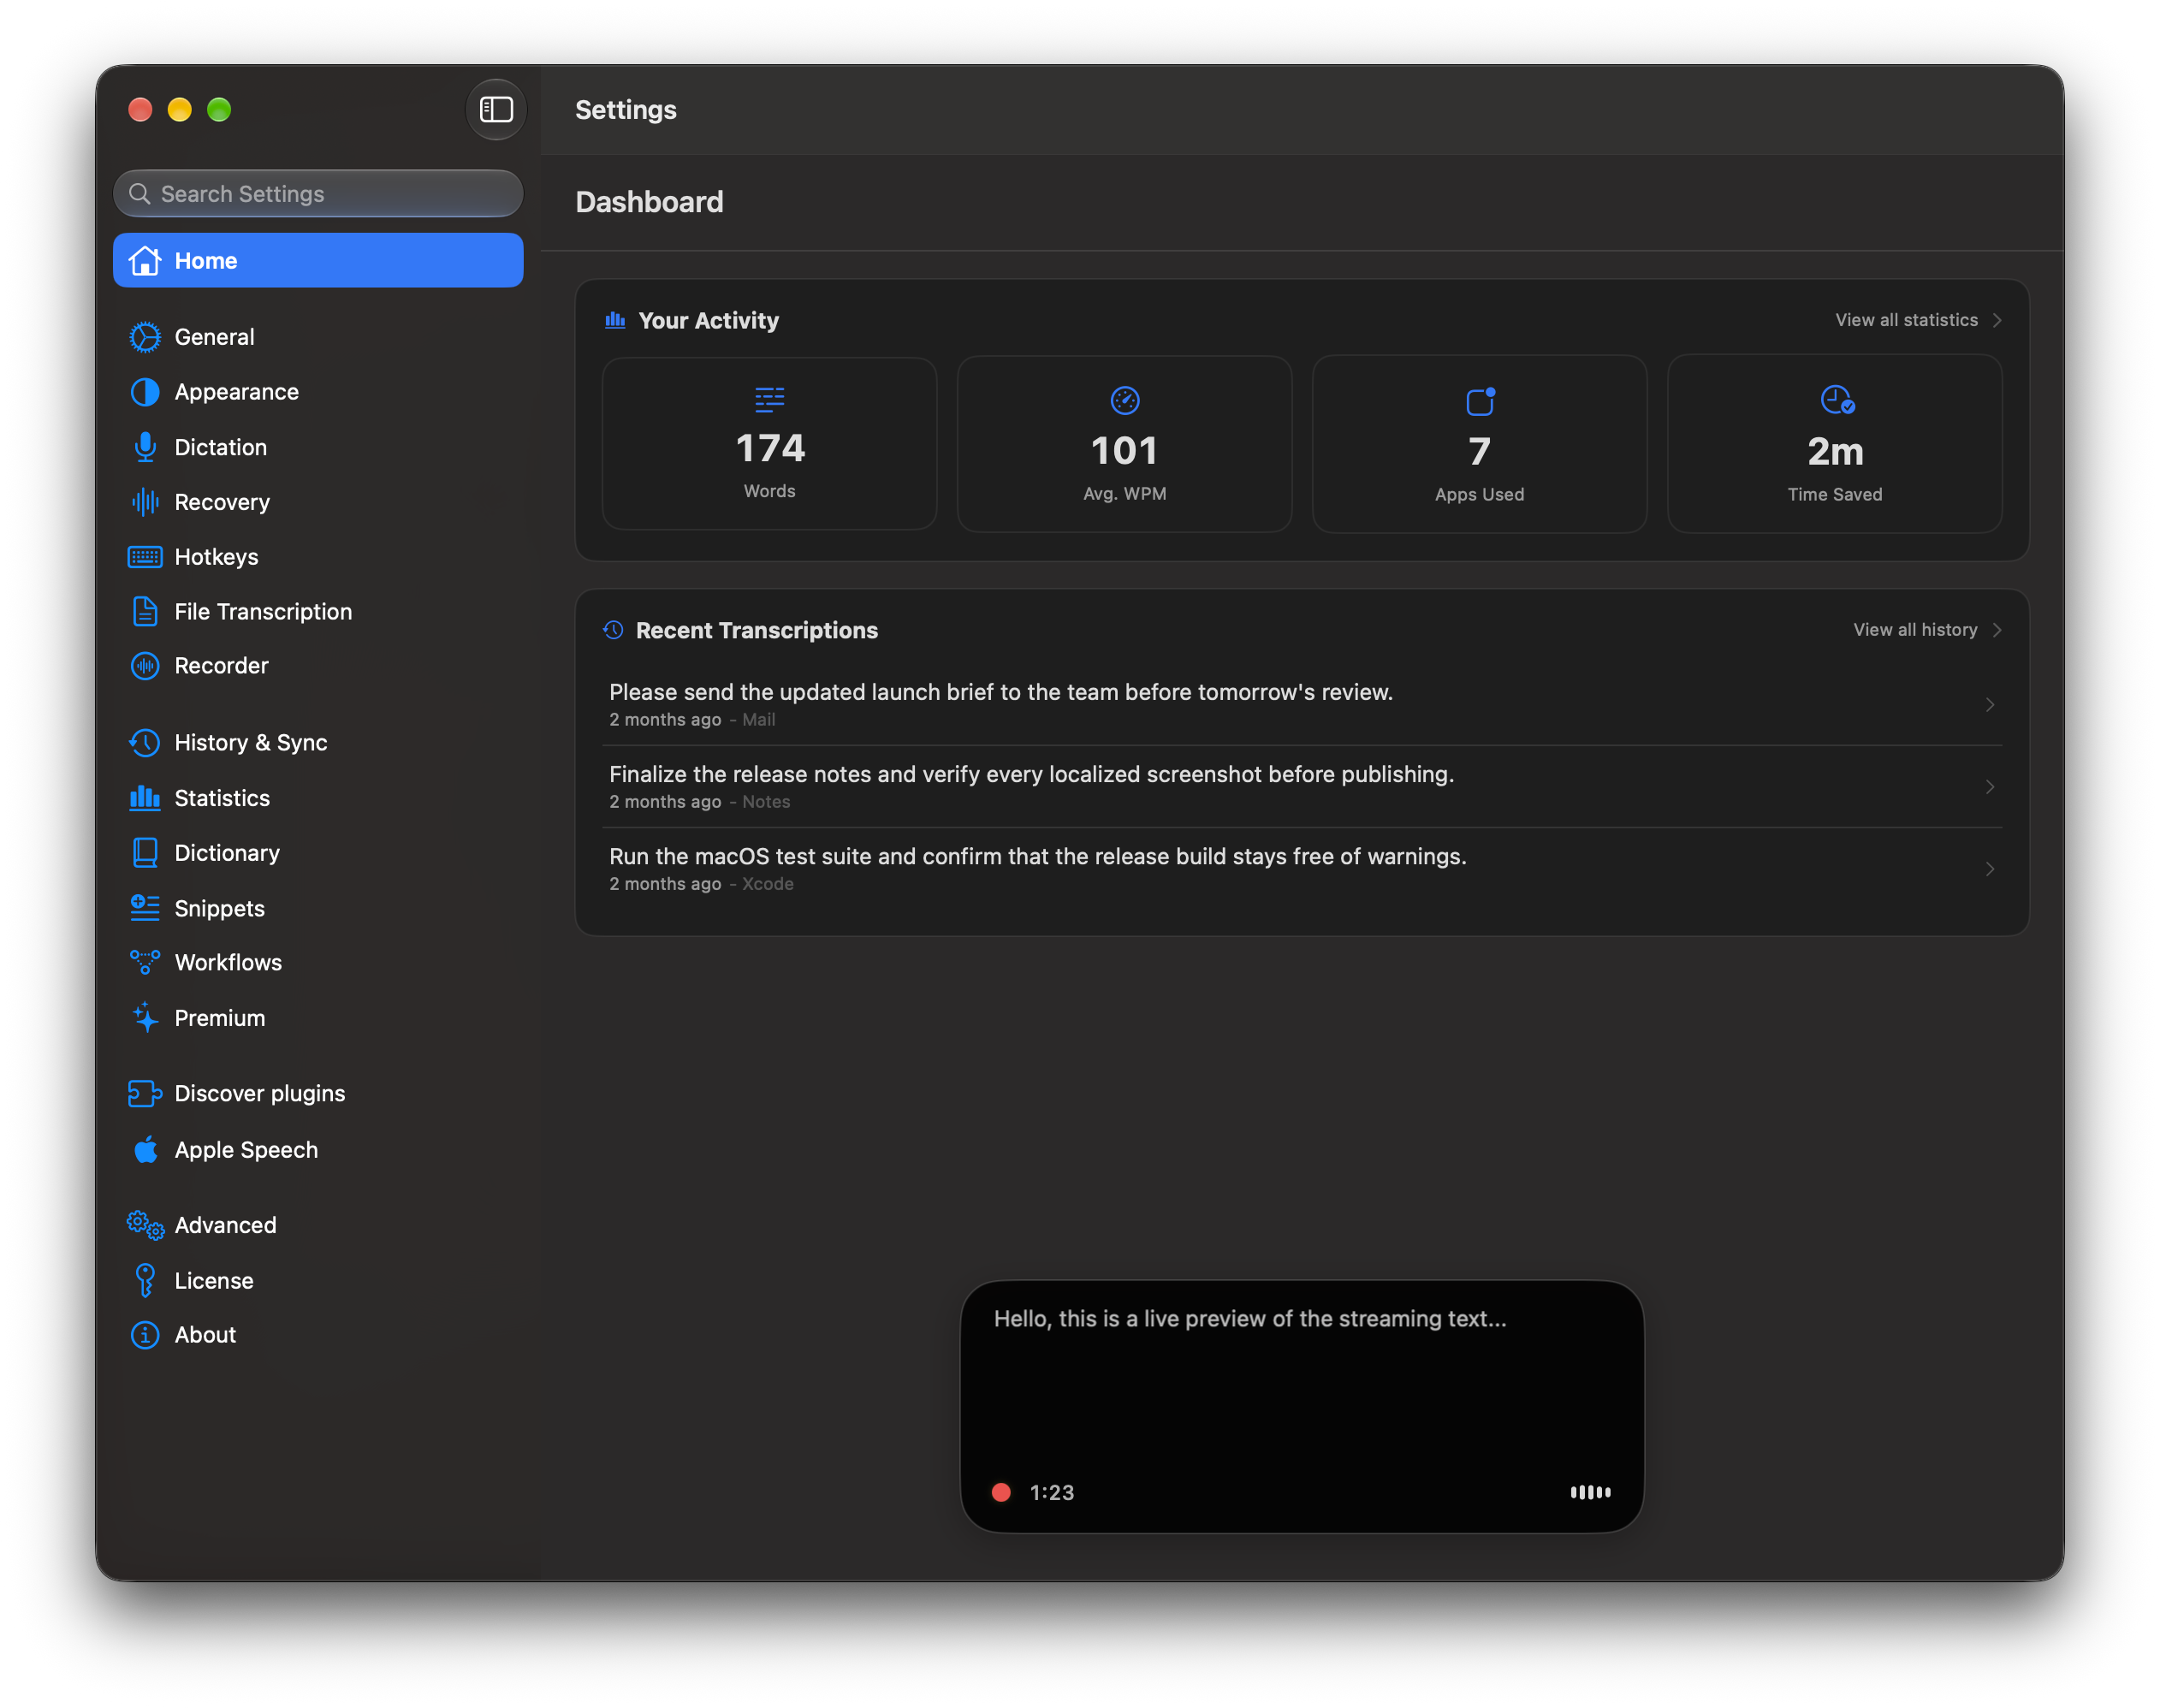Click the '2 months ago - Xcode' label
The image size is (2160, 1708).
pyautogui.click(x=701, y=884)
